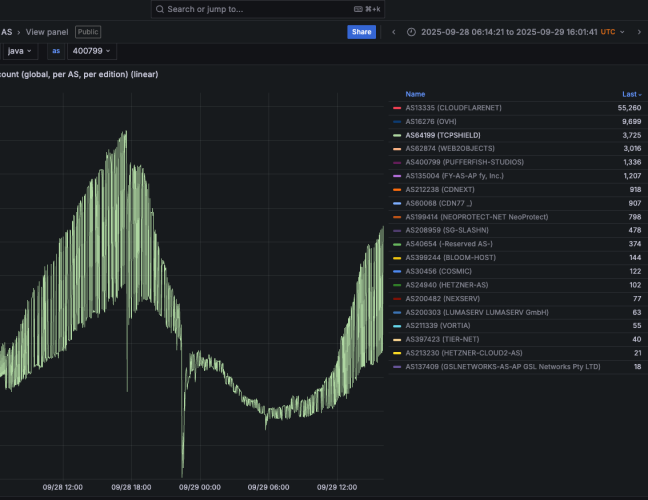Toggle AS24940 HETZNER-AS series in legend
Image resolution: width=648 pixels, height=500 pixels.
click(439, 285)
